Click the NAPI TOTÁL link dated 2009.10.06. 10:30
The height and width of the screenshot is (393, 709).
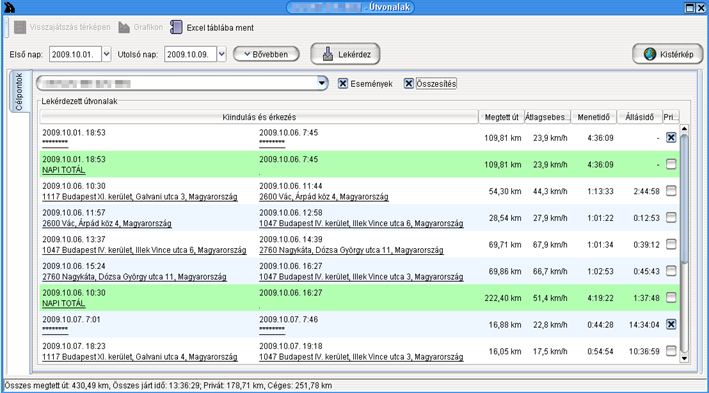tap(64, 303)
